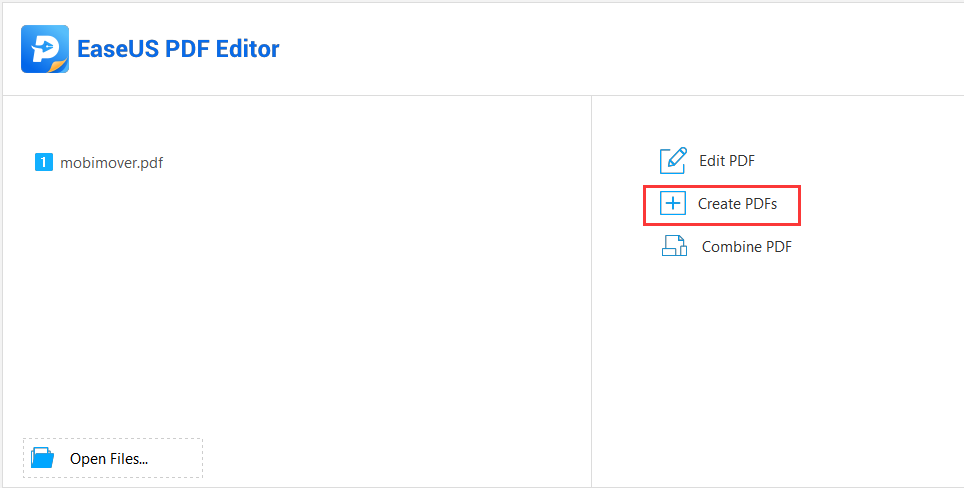
Task: Click the blue folder icon beside Open Files
Action: 43,458
